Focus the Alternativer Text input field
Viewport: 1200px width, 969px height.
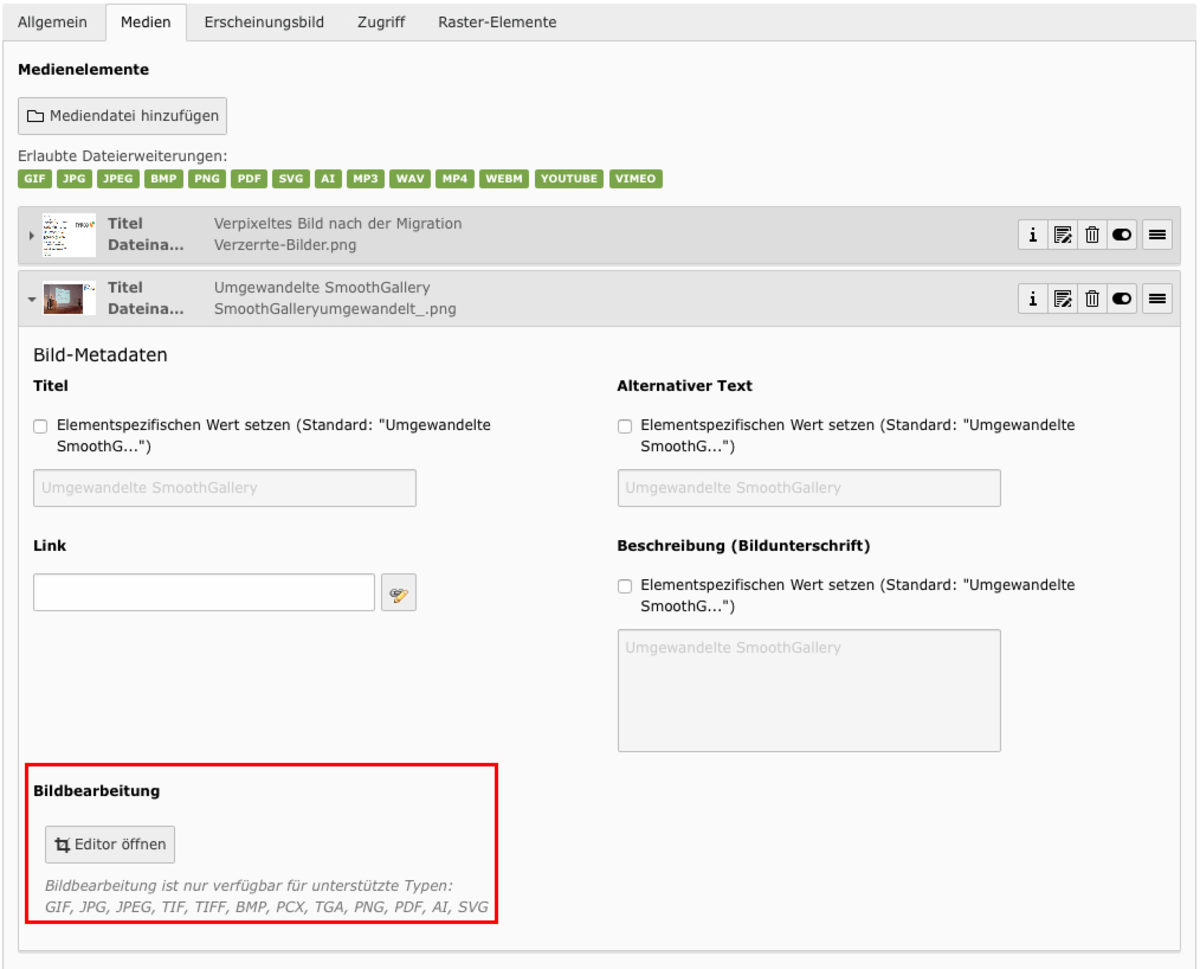pyautogui.click(x=809, y=488)
